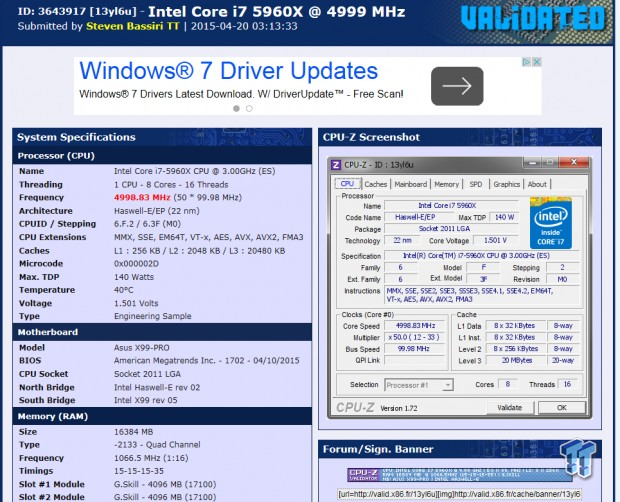Click the Intel Core i7 inside logo
The height and width of the screenshot is (502, 620).
pos(551,223)
